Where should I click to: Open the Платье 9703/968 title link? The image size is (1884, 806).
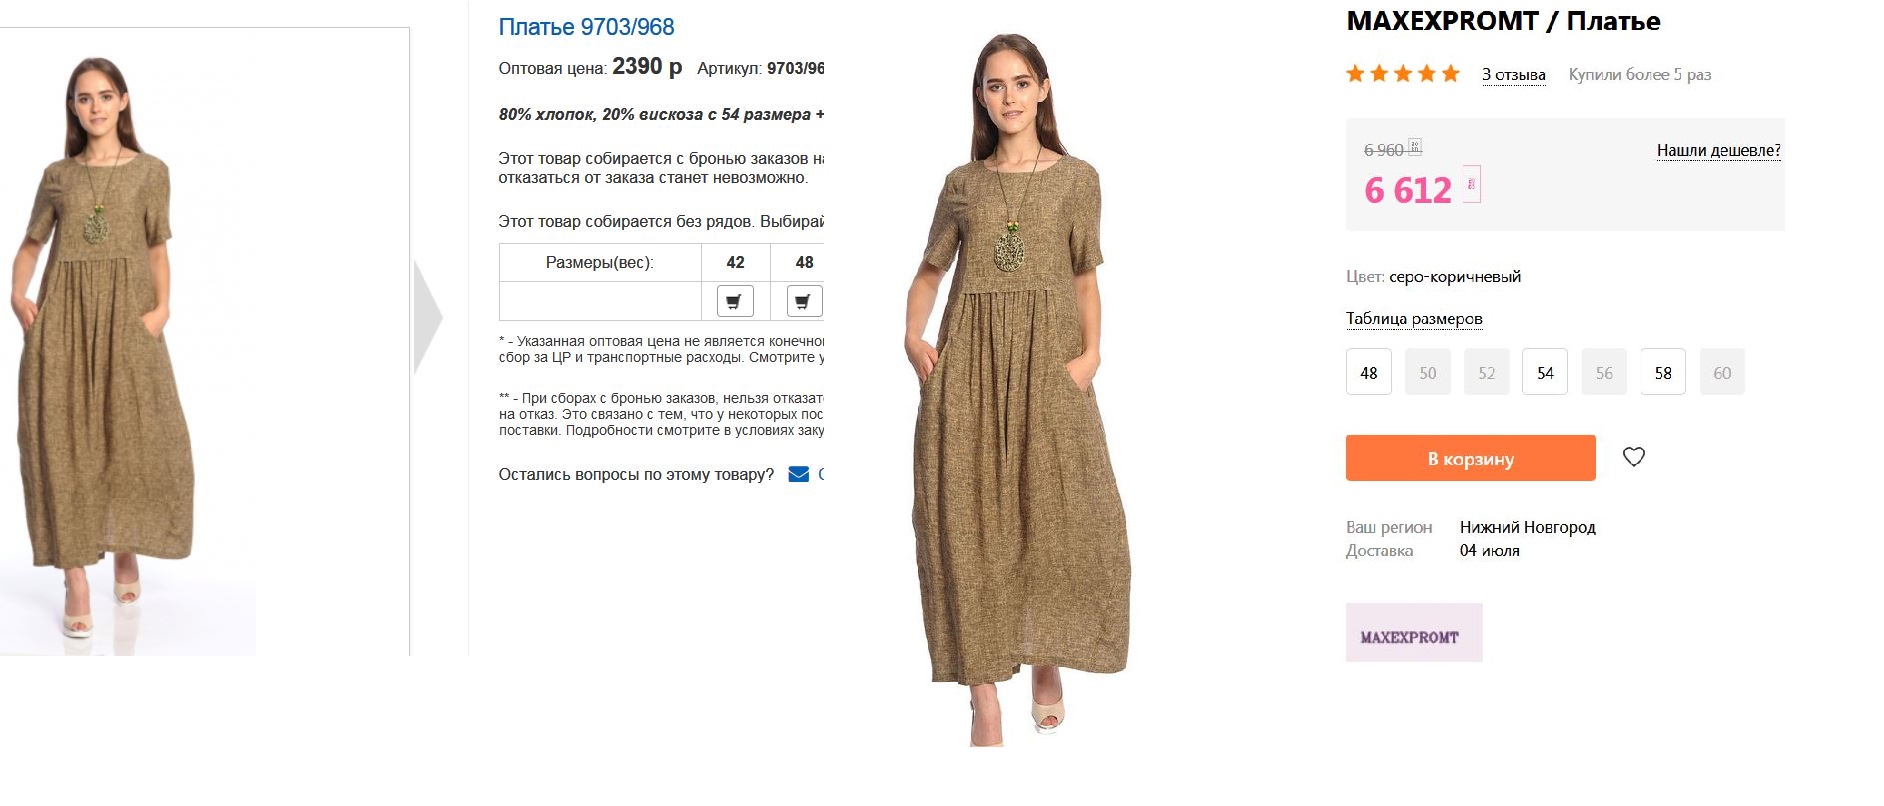tap(586, 27)
